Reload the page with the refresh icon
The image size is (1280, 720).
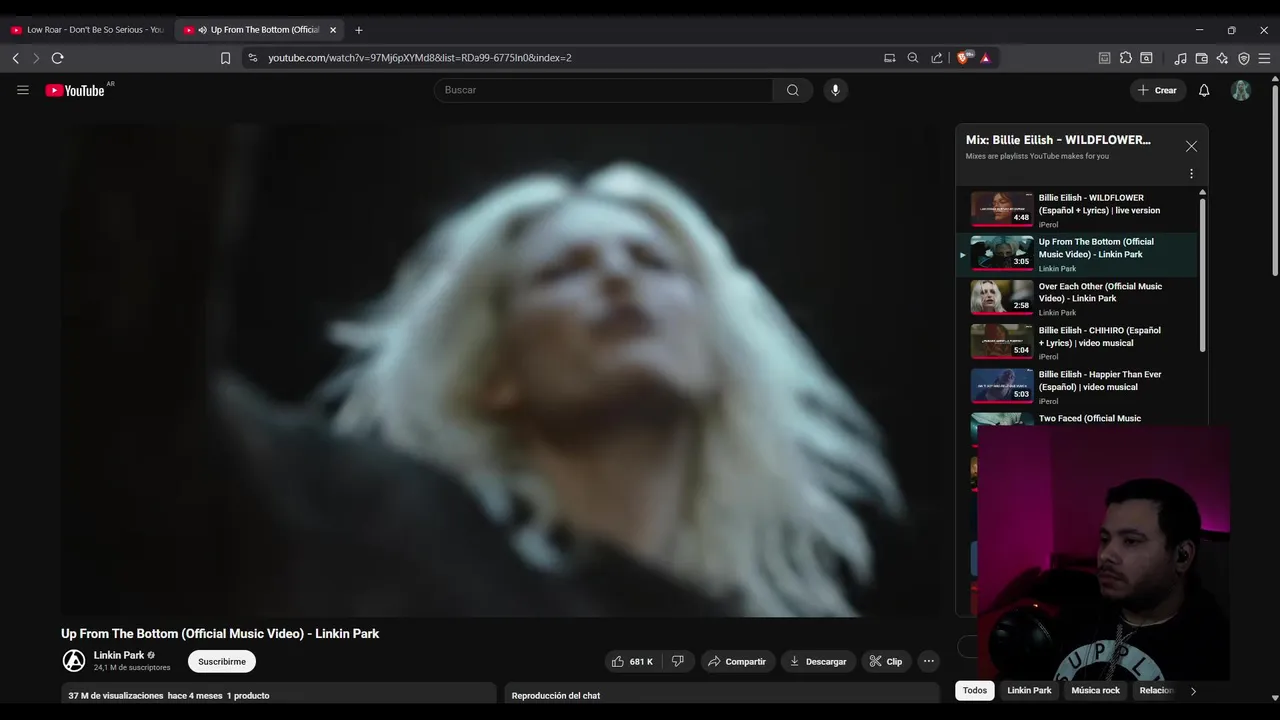tap(58, 58)
